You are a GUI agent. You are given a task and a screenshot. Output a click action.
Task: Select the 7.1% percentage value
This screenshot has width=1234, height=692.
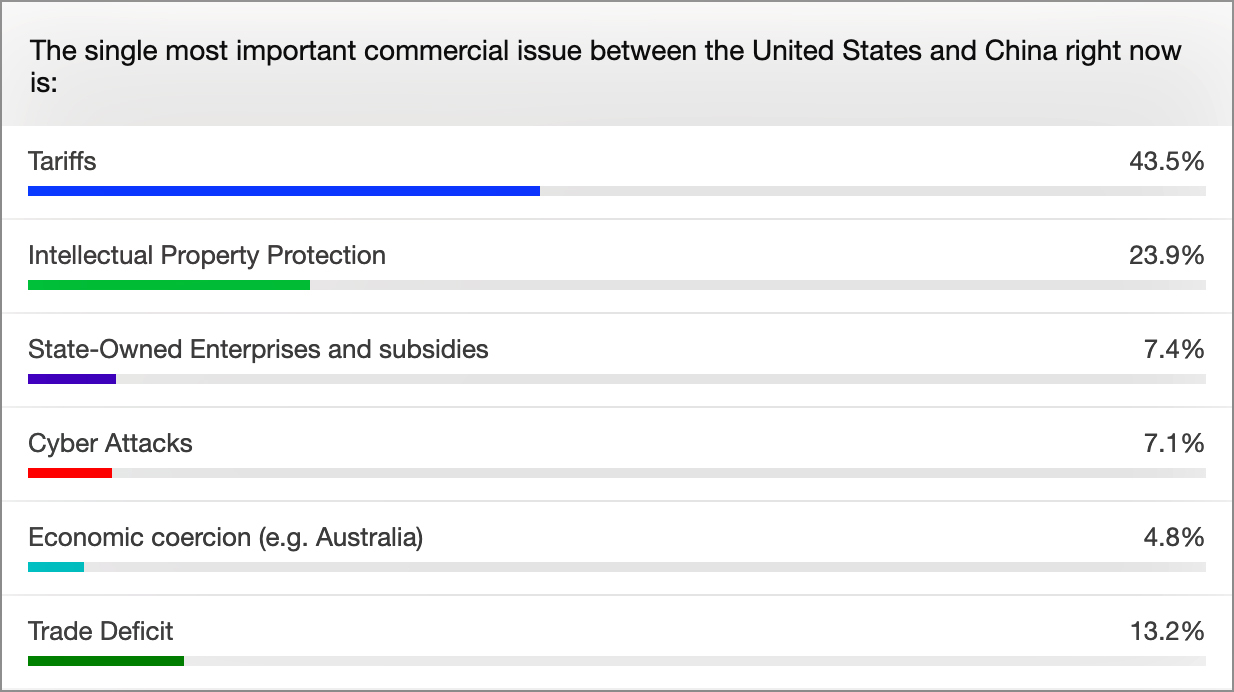(x=1174, y=443)
